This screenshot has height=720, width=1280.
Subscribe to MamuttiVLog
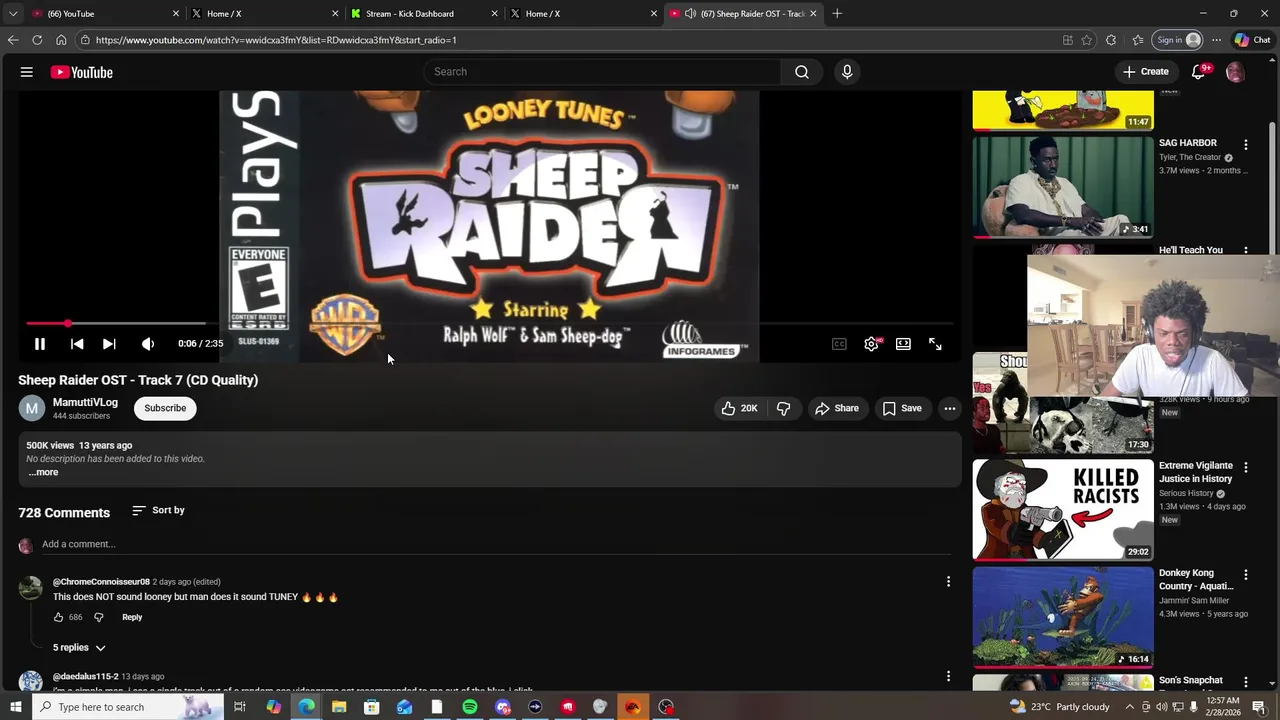click(x=165, y=408)
